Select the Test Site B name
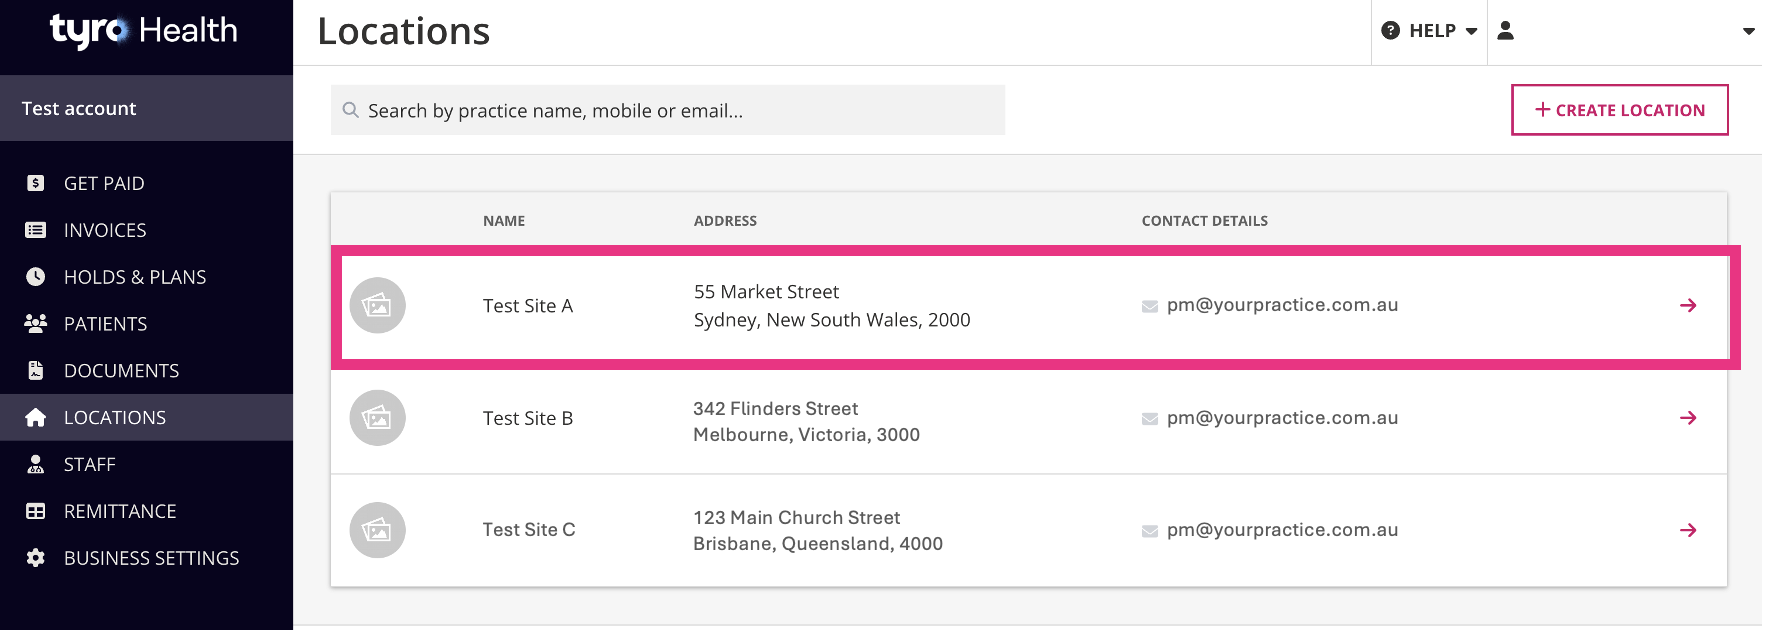Image resolution: width=1766 pixels, height=630 pixels. point(528,418)
